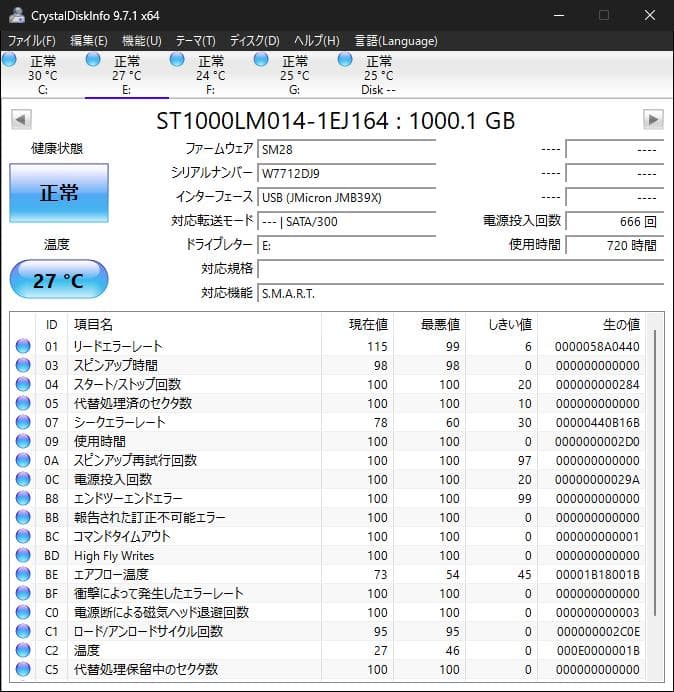This screenshot has width=674, height=692.
Task: Click status icon of row BF 衝撃によって発生したエラーレート
Action: (x=23, y=593)
